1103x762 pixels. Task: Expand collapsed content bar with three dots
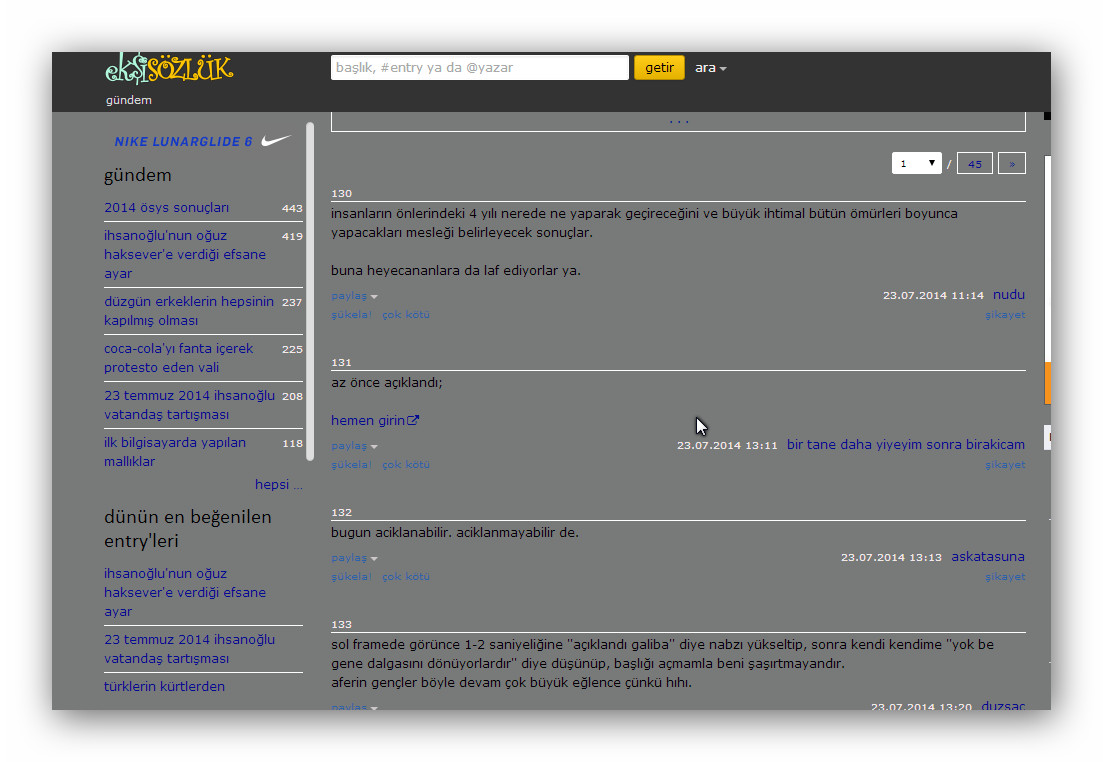[x=678, y=121]
